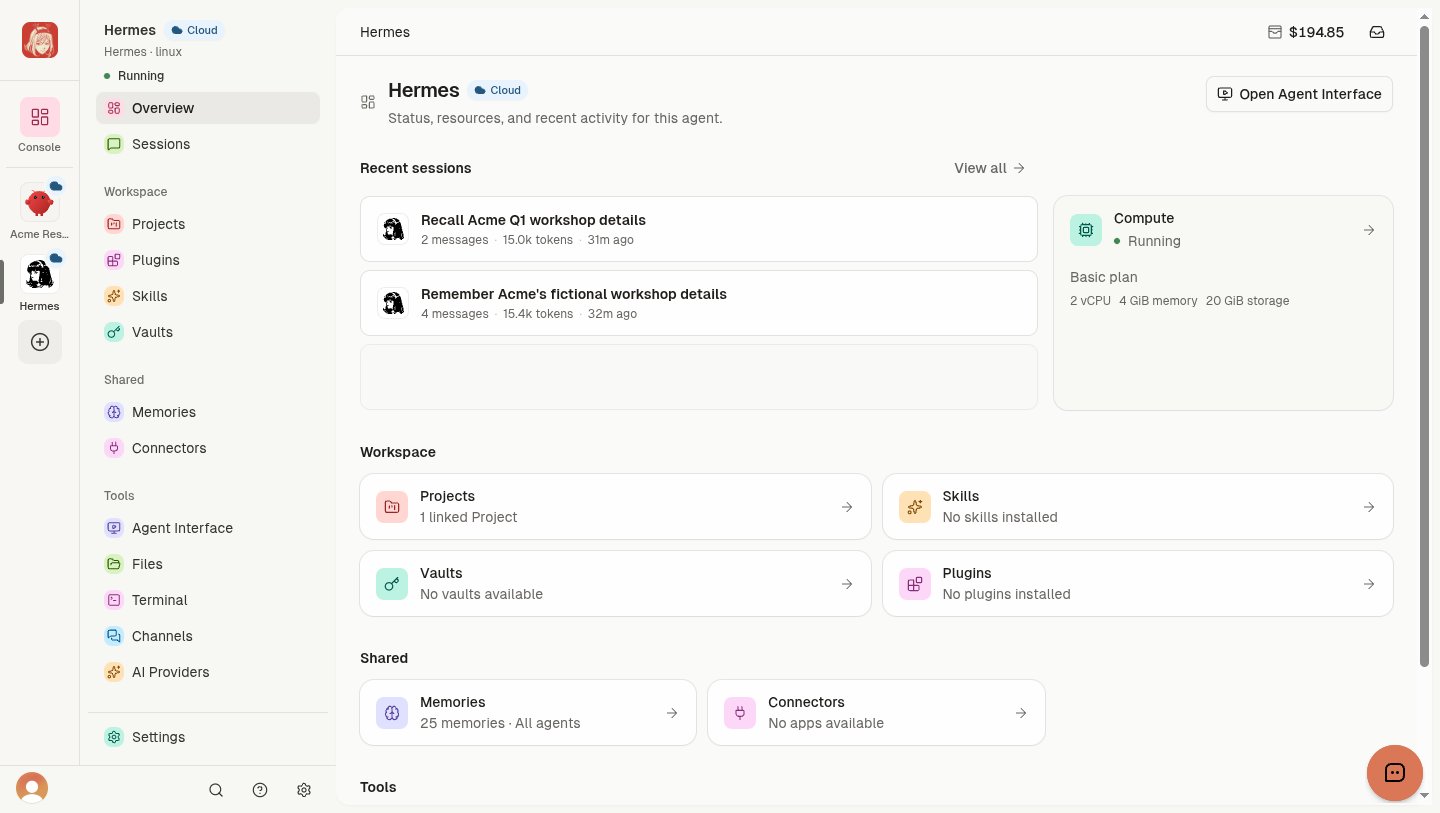Open Files in sidebar Tools
Screen dimensions: 1440x813
point(208,564)
